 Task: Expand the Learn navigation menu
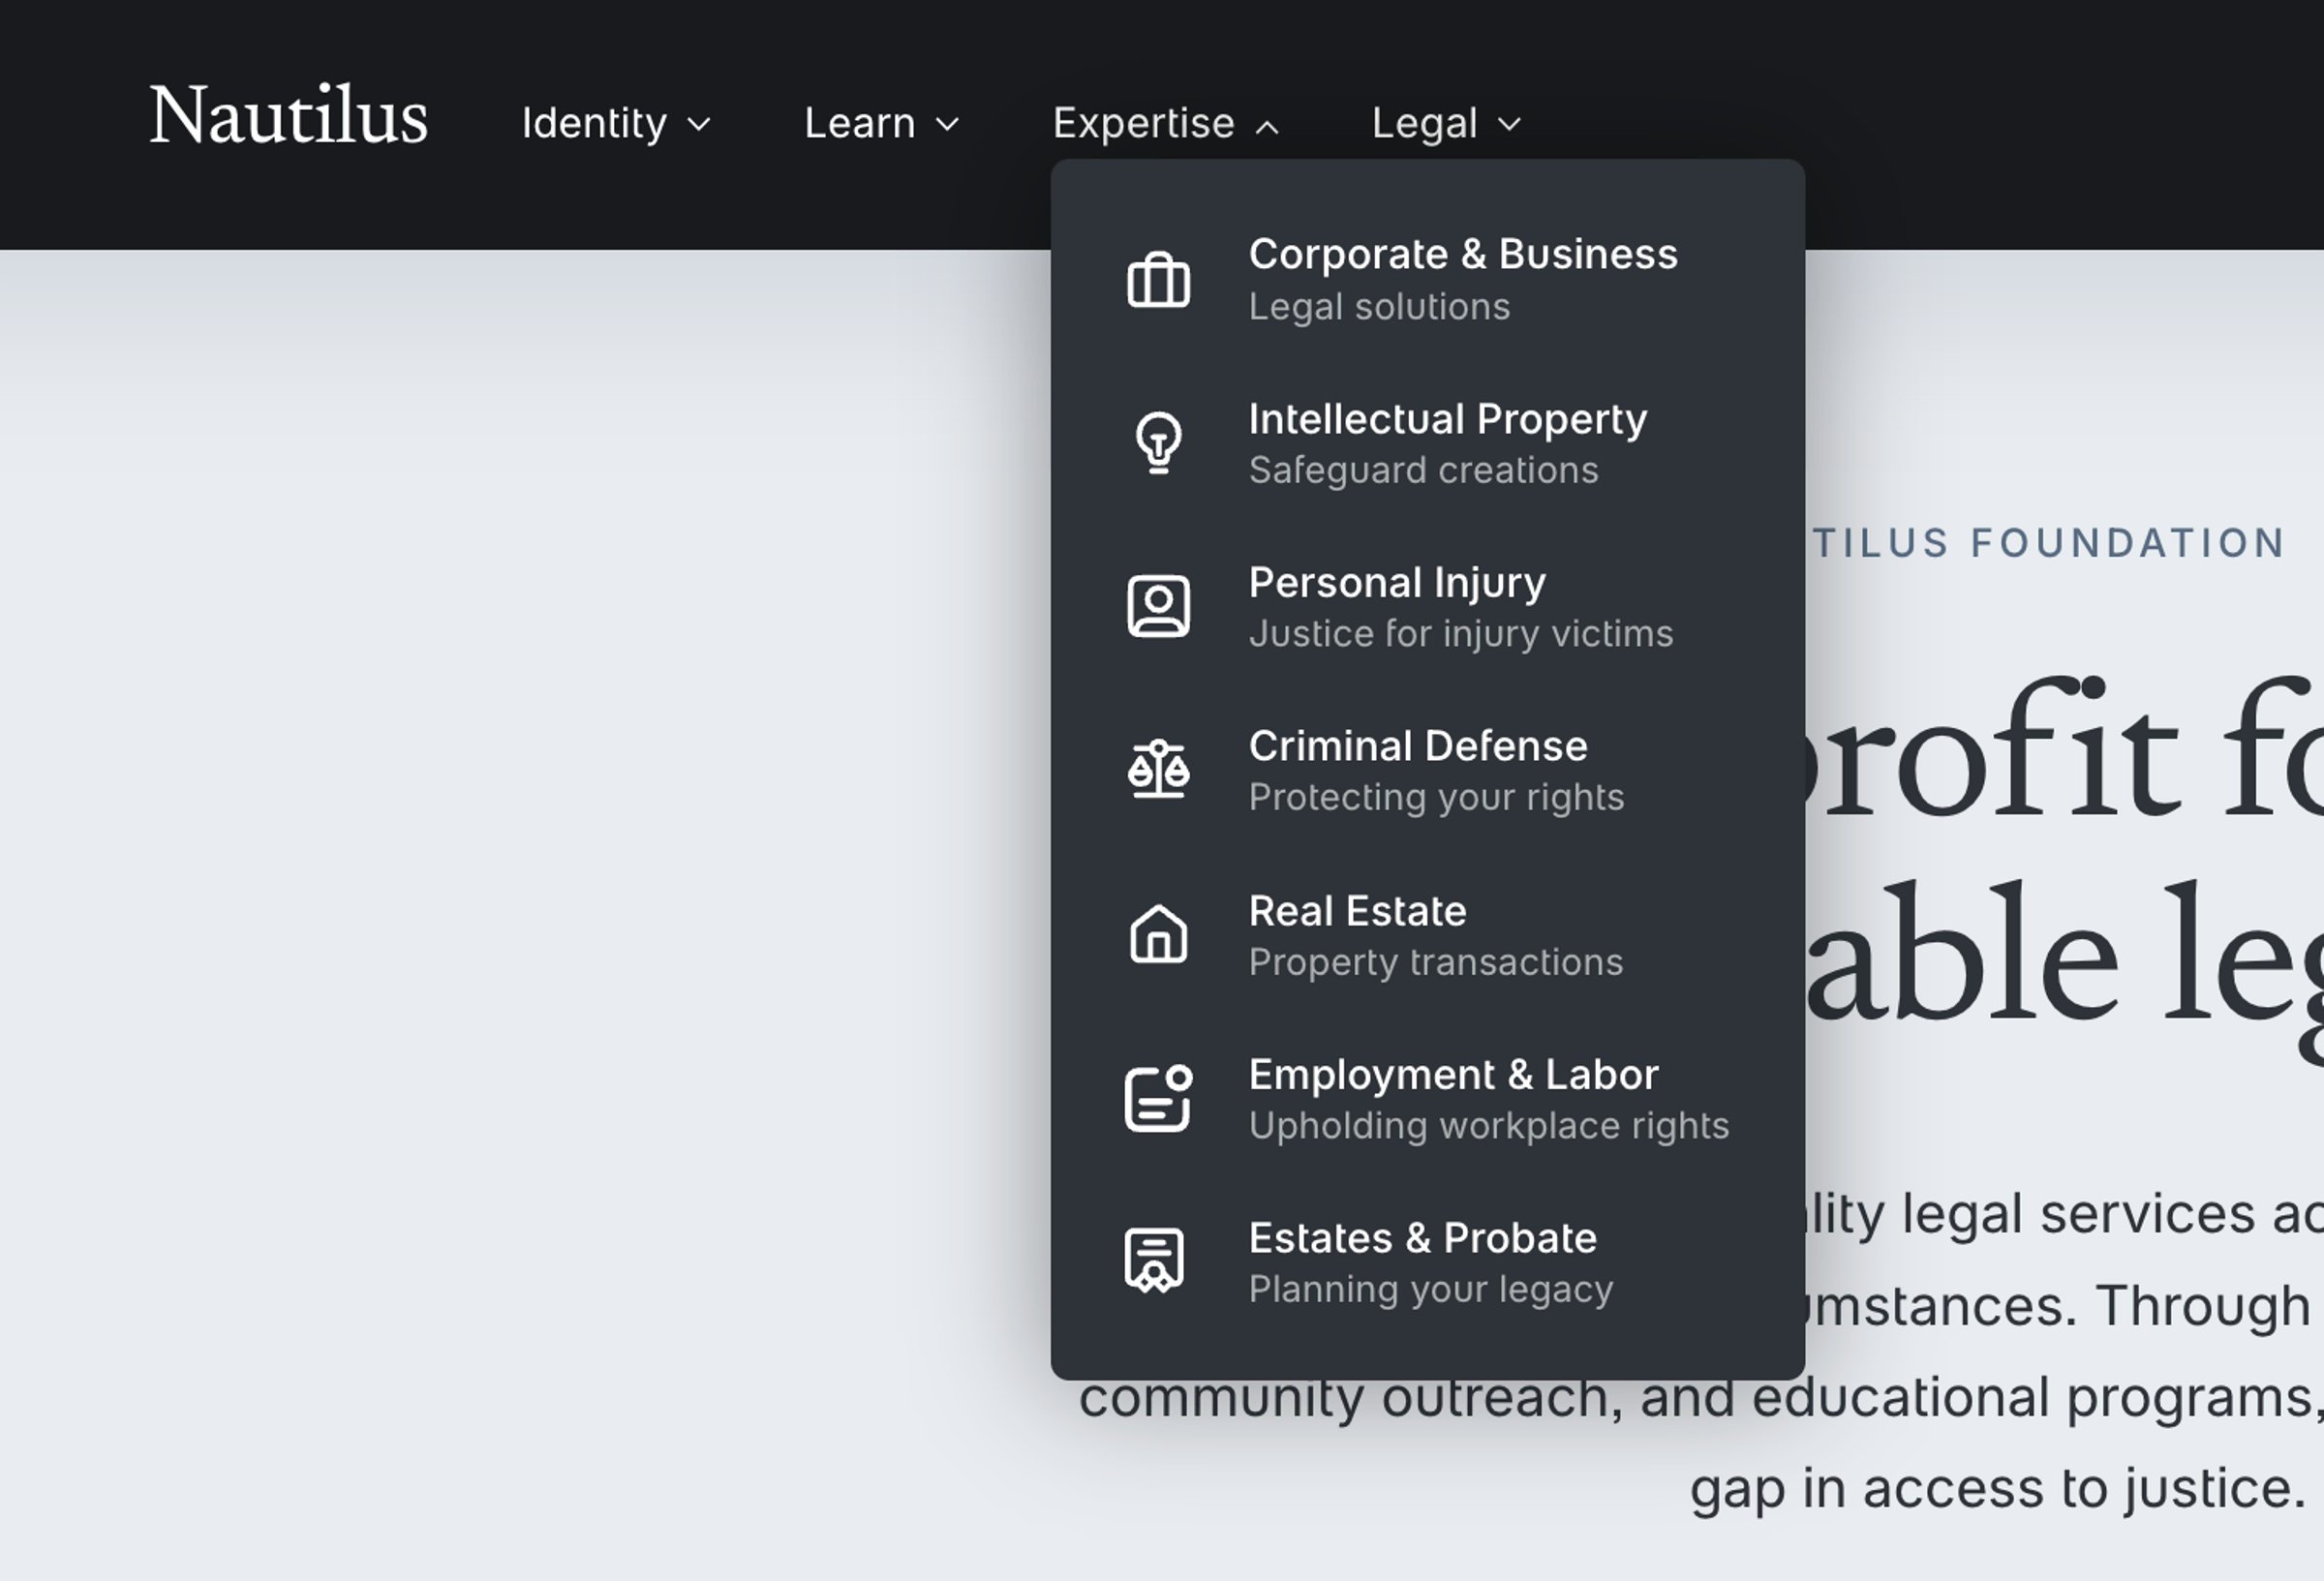[881, 124]
